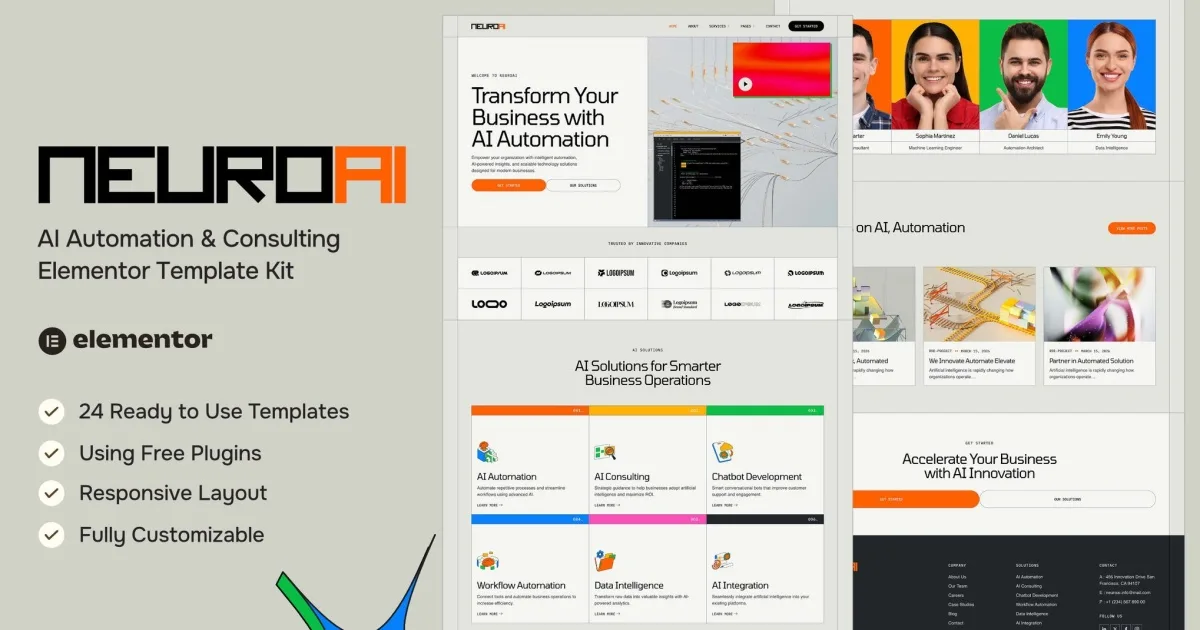
Task: Click Learn More under AI Integration
Action: [x=724, y=614]
